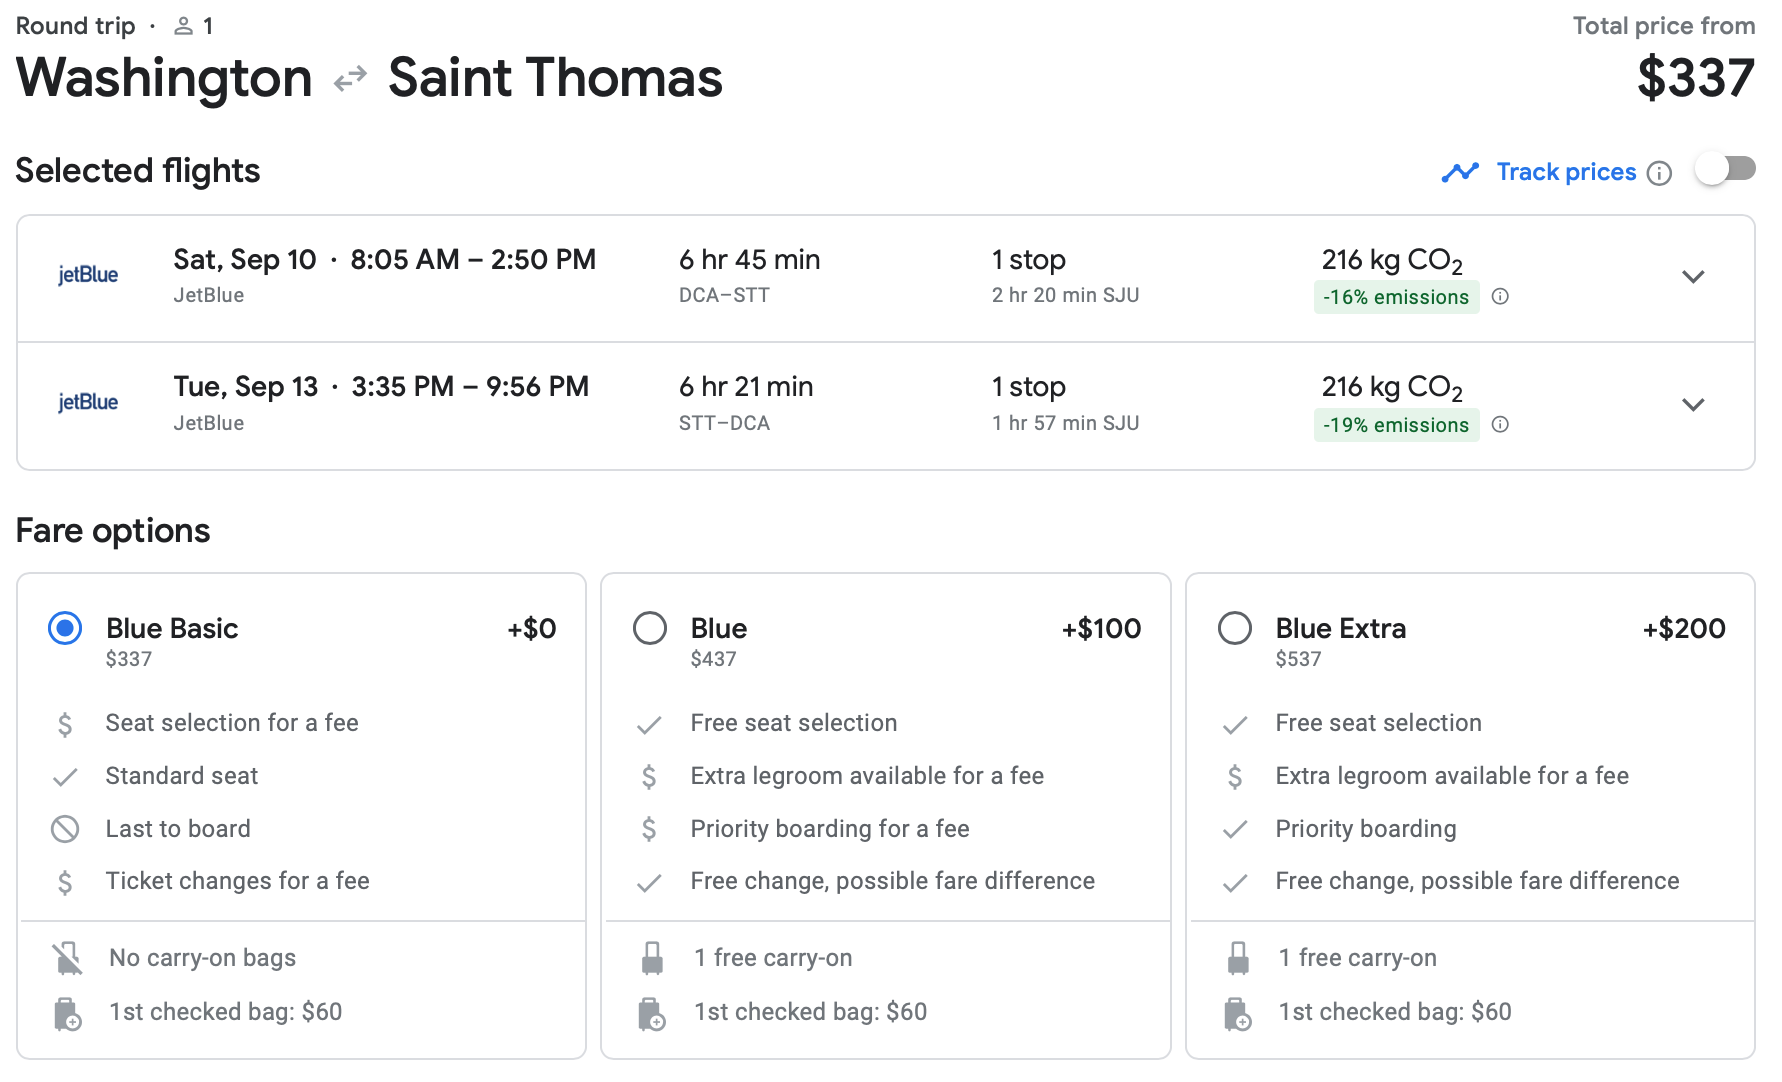This screenshot has width=1782, height=1082.
Task: Click the round-trip arrows icon between cities
Action: [x=350, y=79]
